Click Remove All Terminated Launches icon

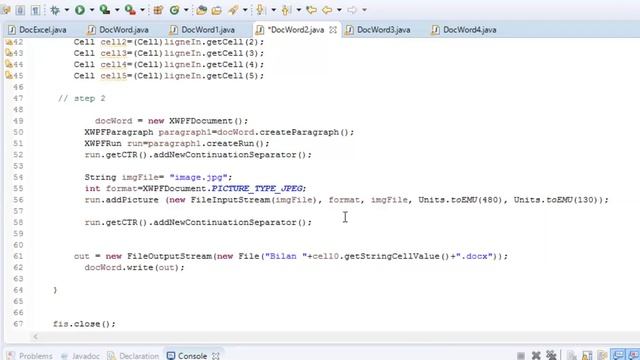pyautogui.click(x=551, y=355)
